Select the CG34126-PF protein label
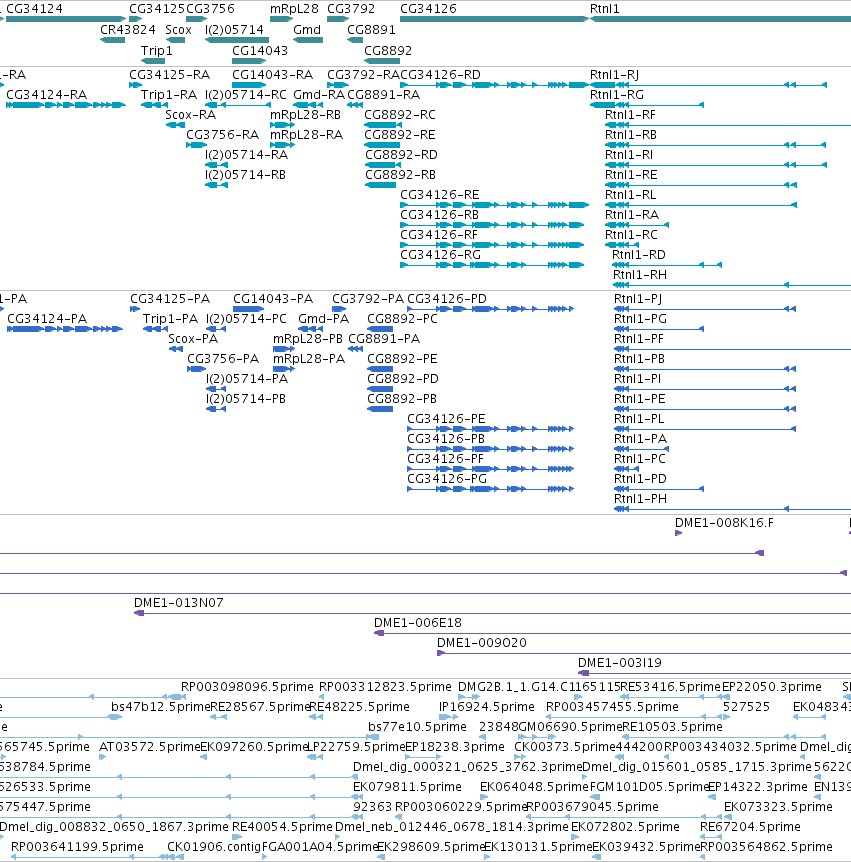The width and height of the screenshot is (851, 862). [445, 458]
